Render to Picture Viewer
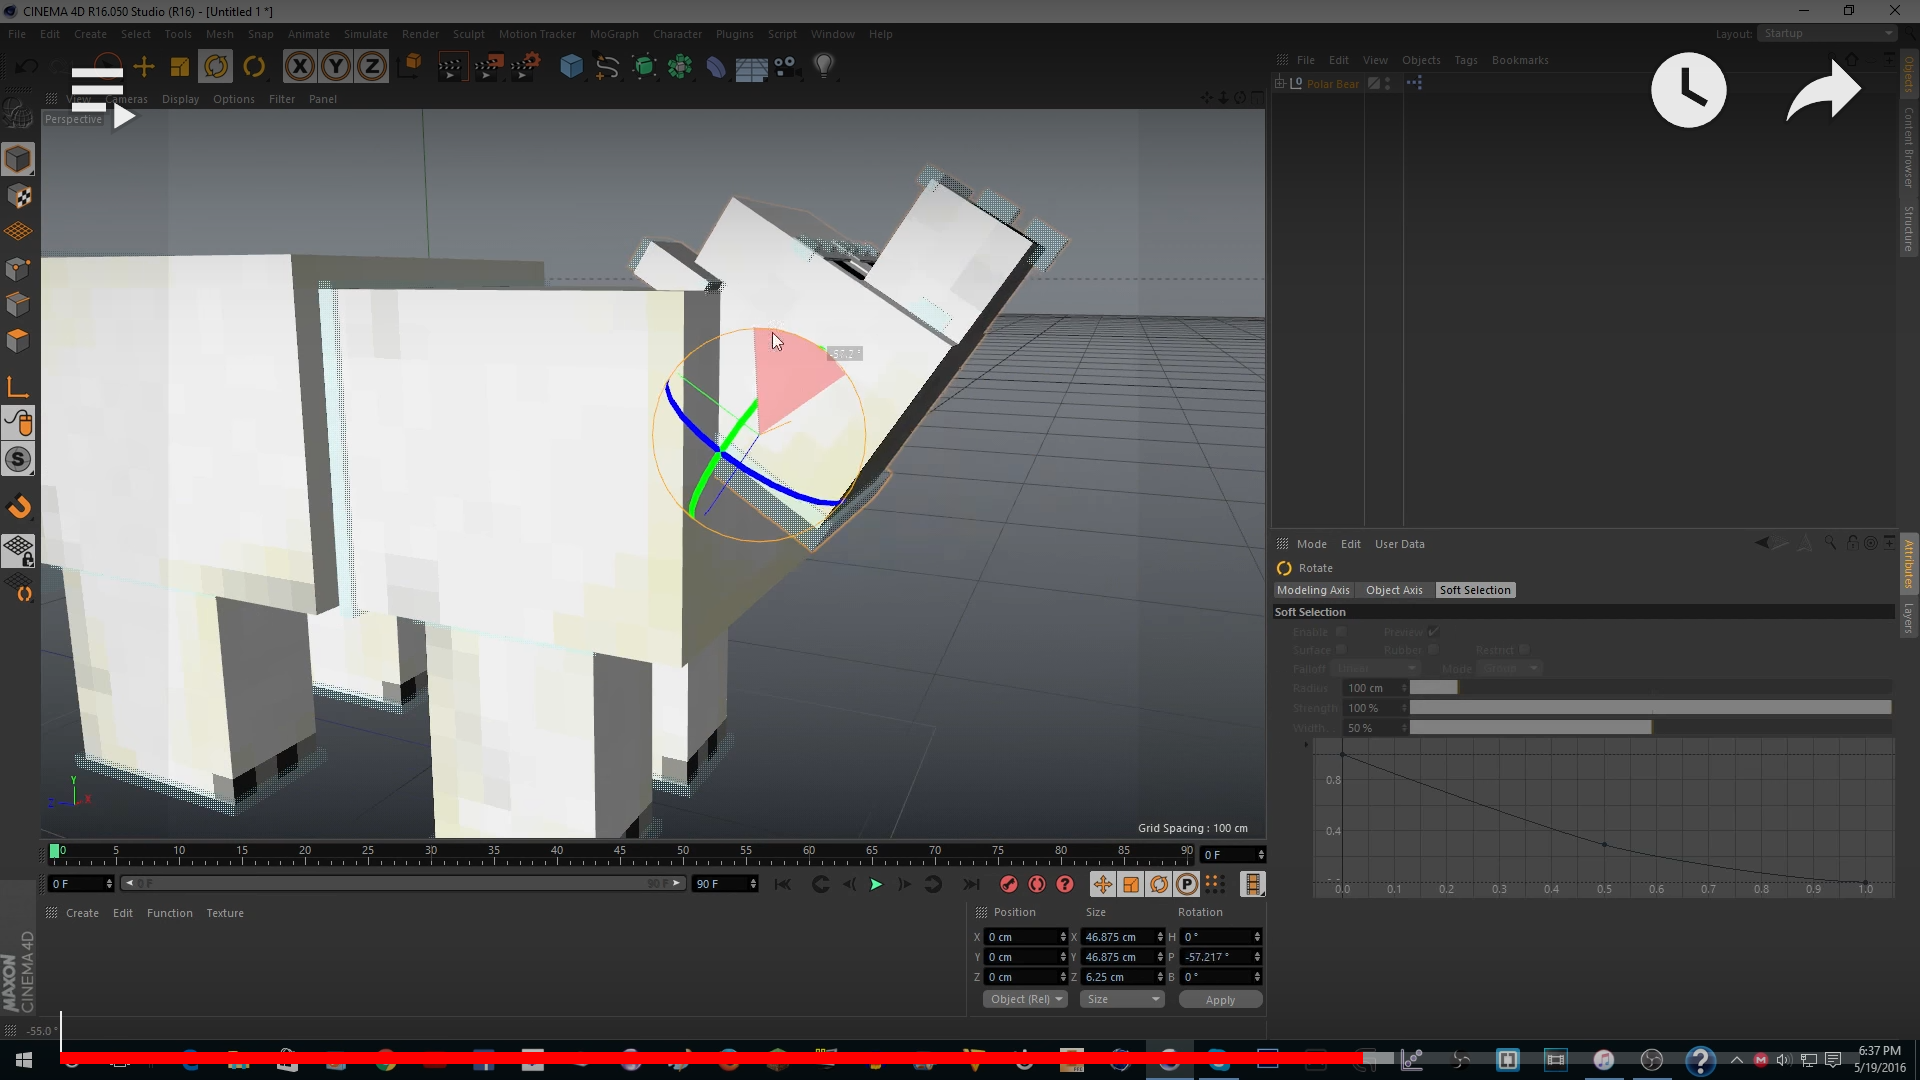This screenshot has width=1920, height=1080. 488,67
